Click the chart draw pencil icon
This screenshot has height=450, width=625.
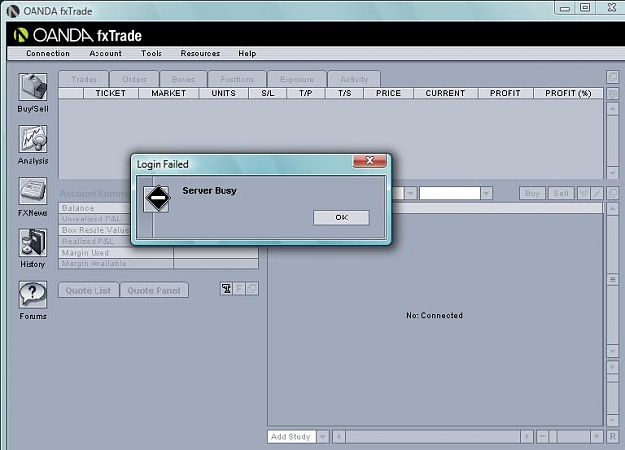pyautogui.click(x=597, y=193)
